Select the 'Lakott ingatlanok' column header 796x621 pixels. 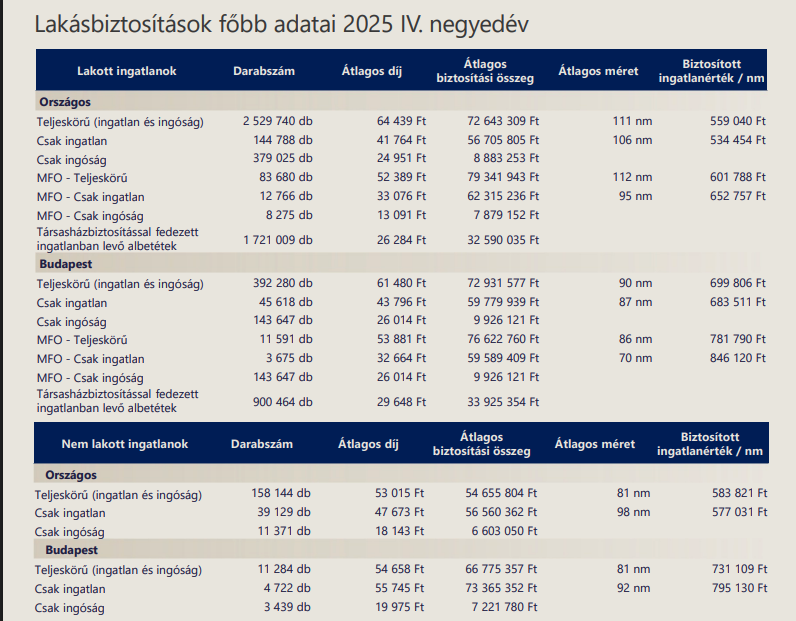tap(126, 71)
